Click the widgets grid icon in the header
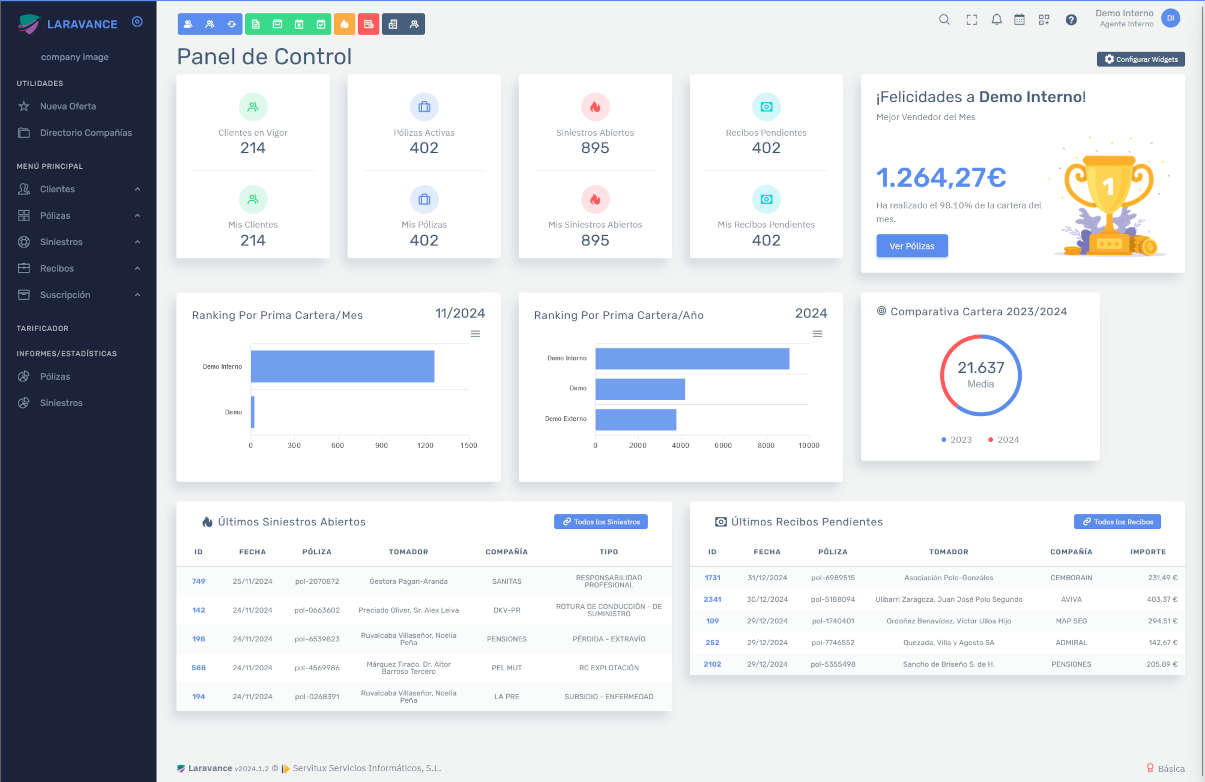The image size is (1205, 782). (x=1043, y=19)
